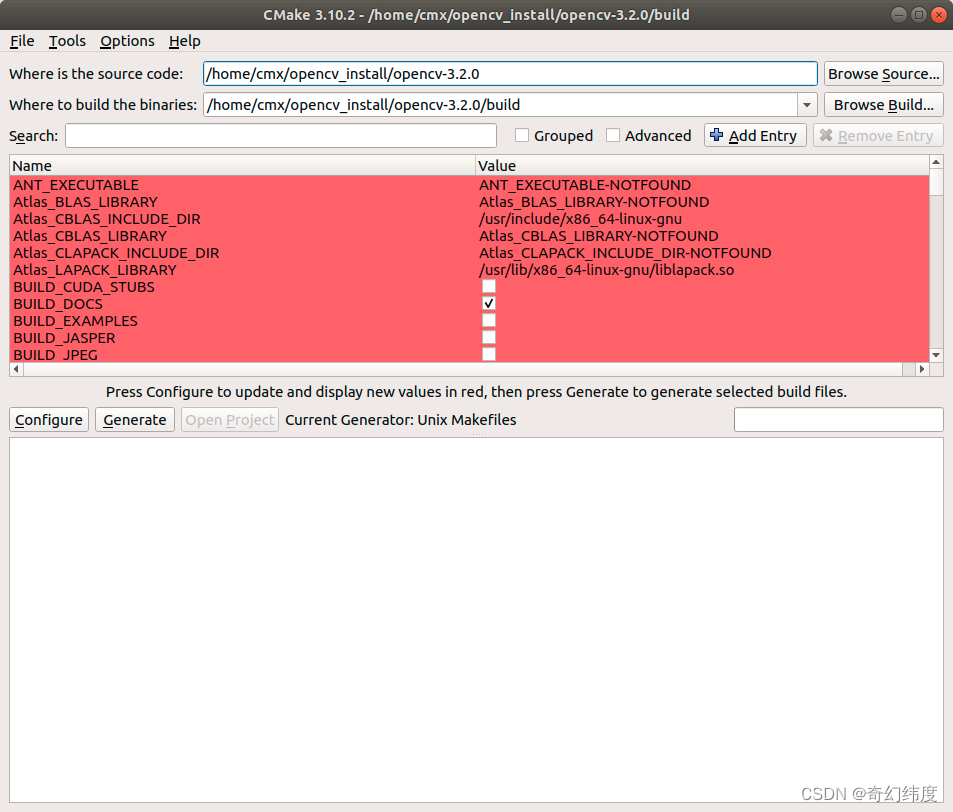Select the Atlas_CBLAS_LIBRARY entry name
Viewport: 953px width, 812px height.
[90, 236]
